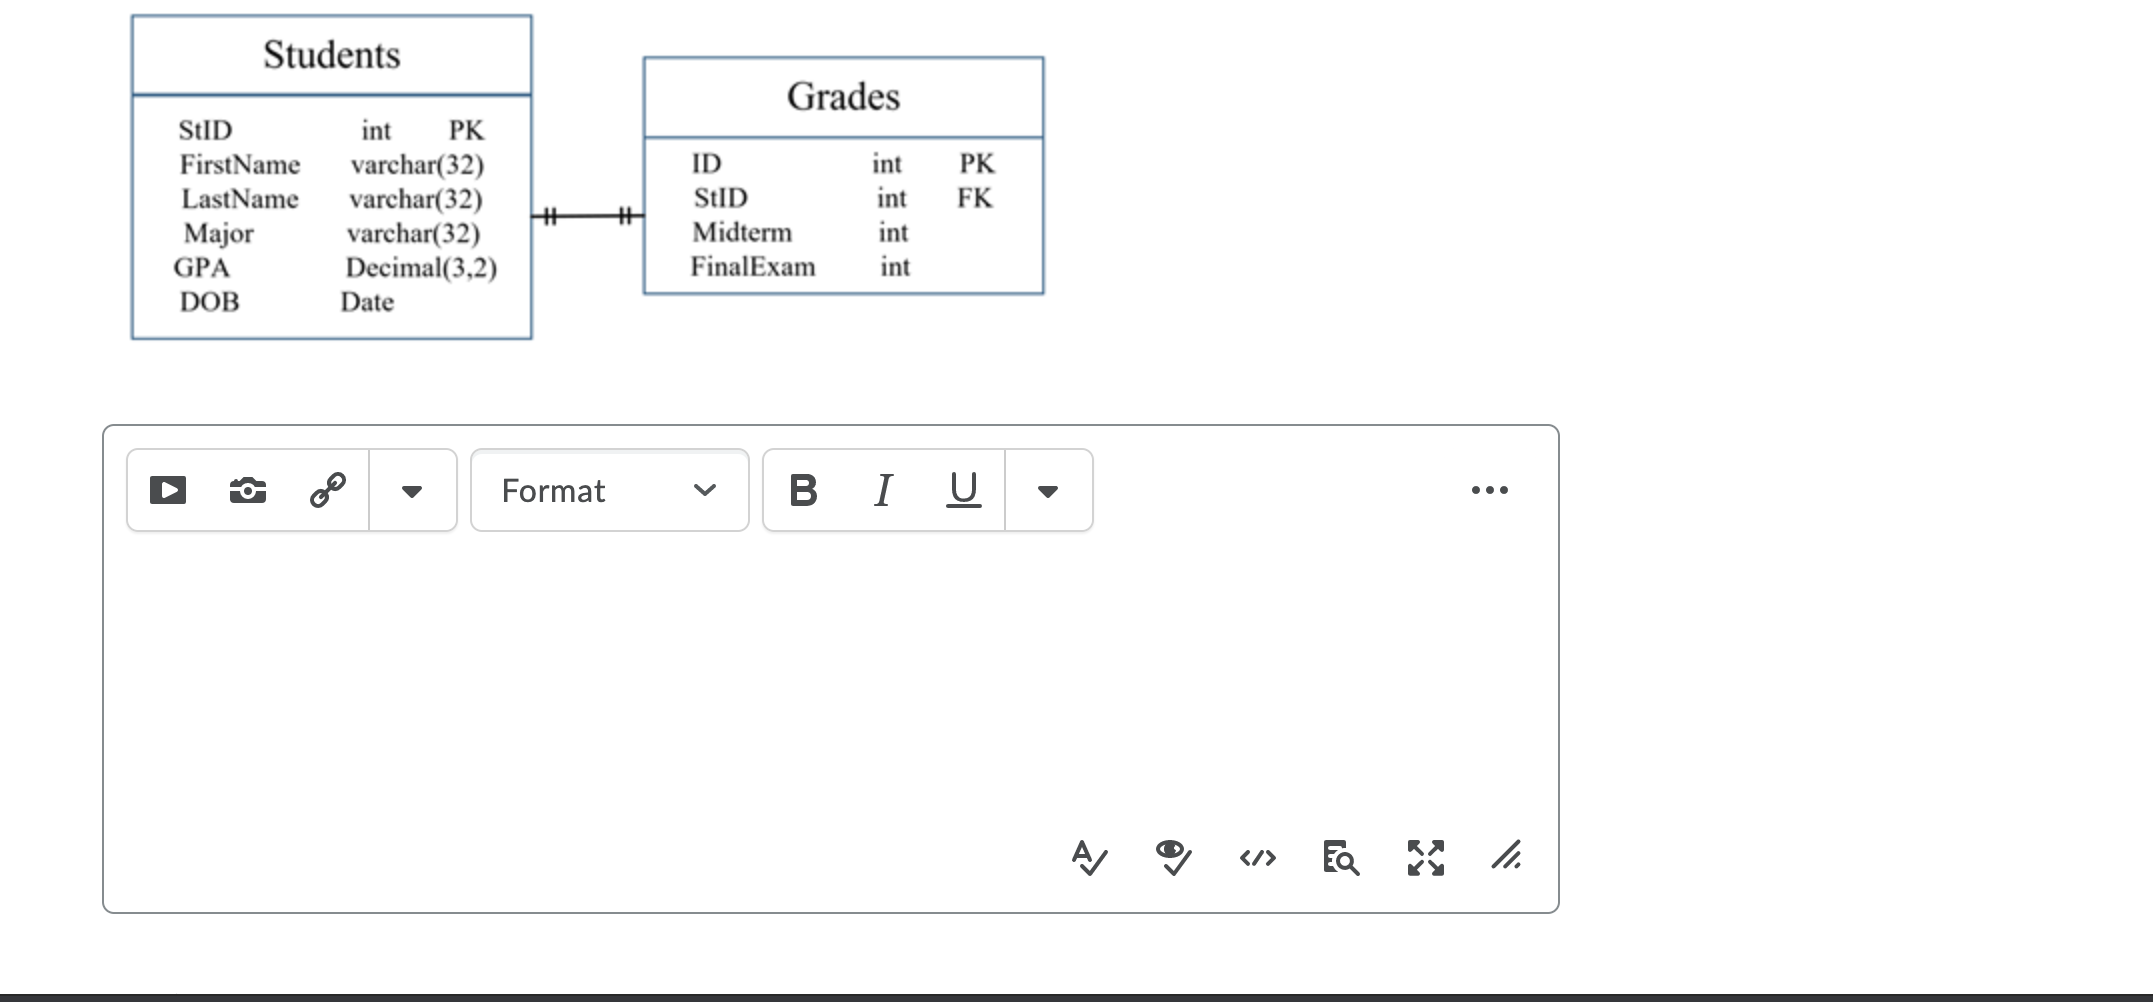
Task: Insert media with the Insert Stuff icon
Action: [x=168, y=490]
